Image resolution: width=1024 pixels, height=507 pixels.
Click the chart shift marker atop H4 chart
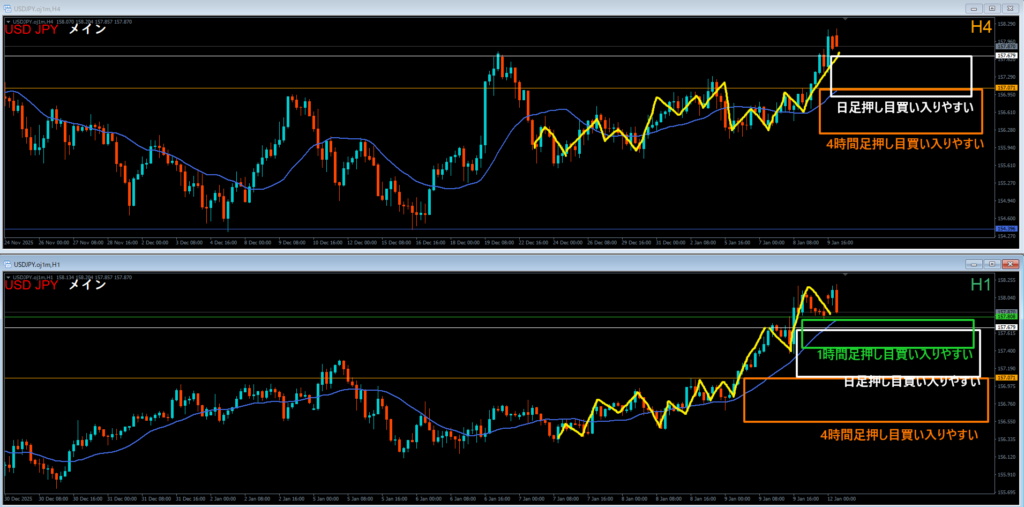(846, 19)
